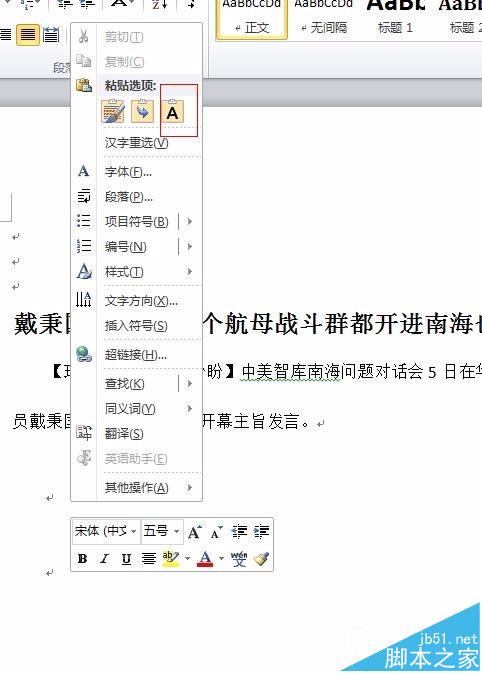
Task: Grow font size in mini toolbar
Action: pyautogui.click(x=194, y=532)
